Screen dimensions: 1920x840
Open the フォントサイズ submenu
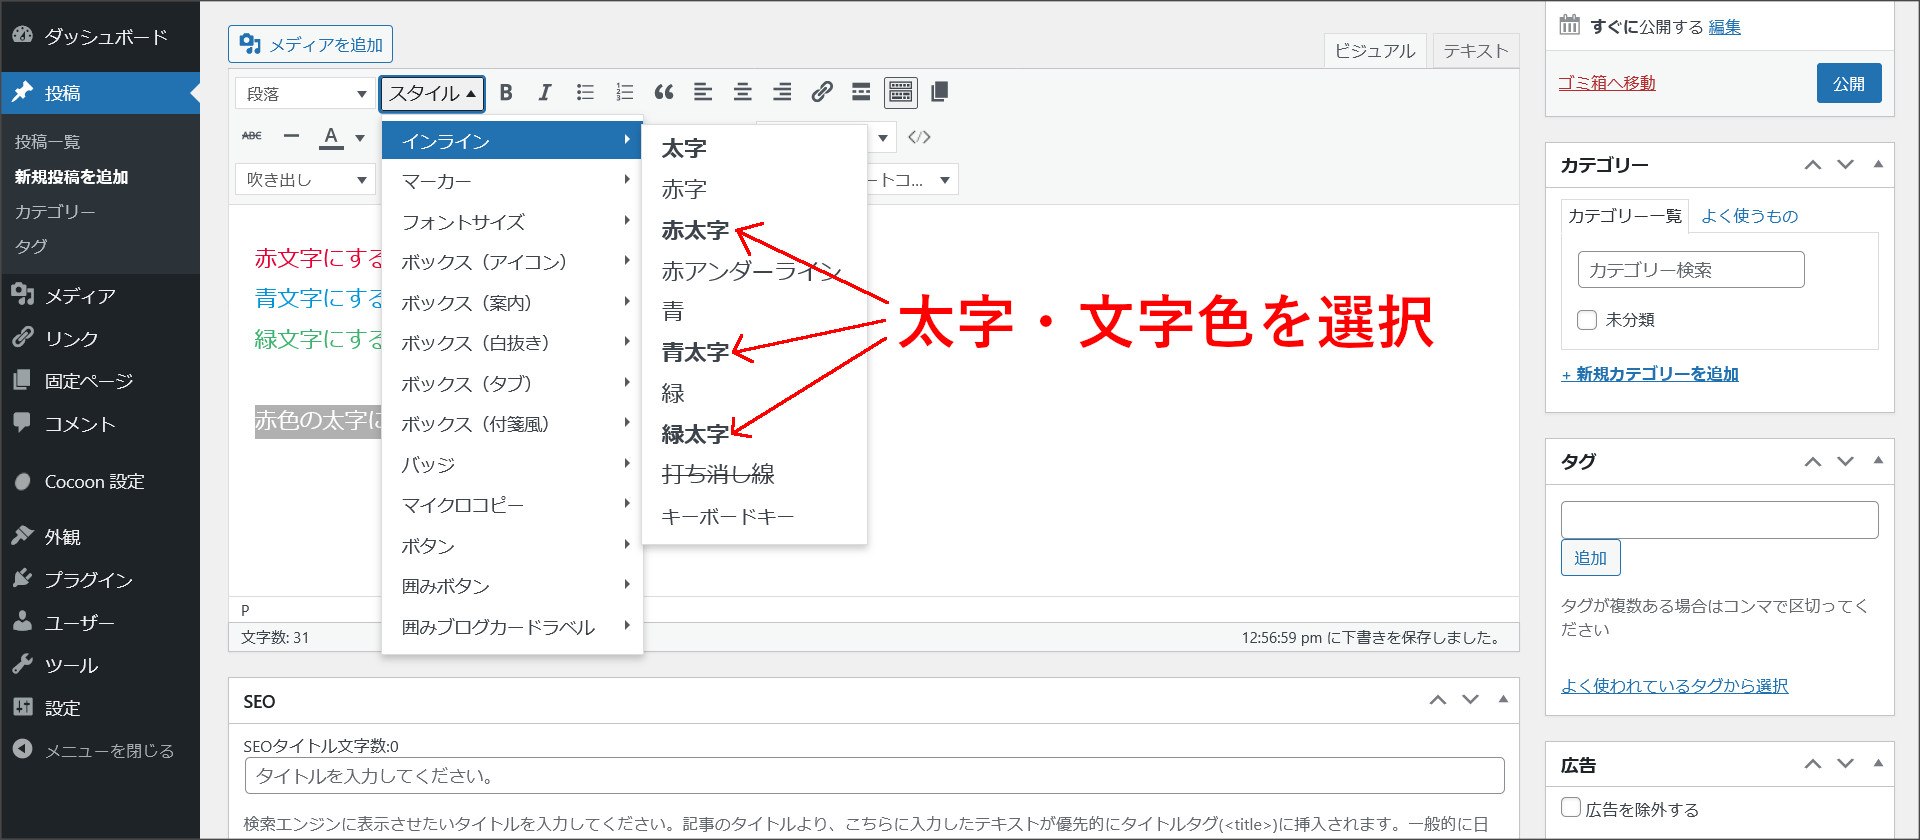coord(512,222)
